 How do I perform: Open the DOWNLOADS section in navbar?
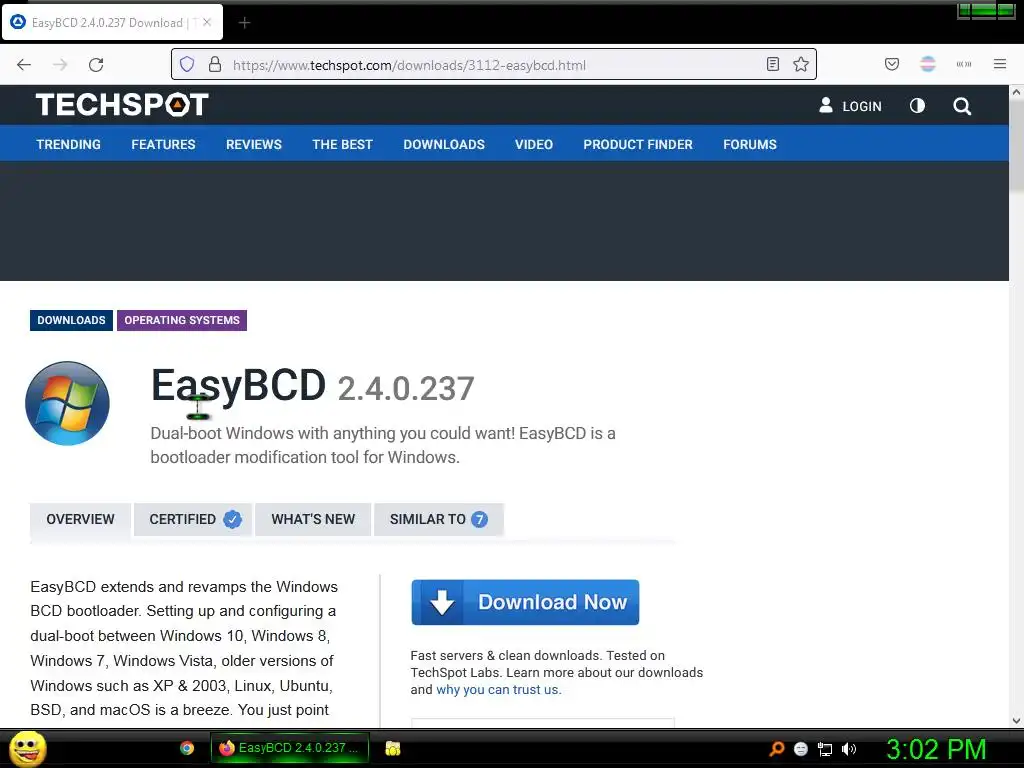click(444, 144)
